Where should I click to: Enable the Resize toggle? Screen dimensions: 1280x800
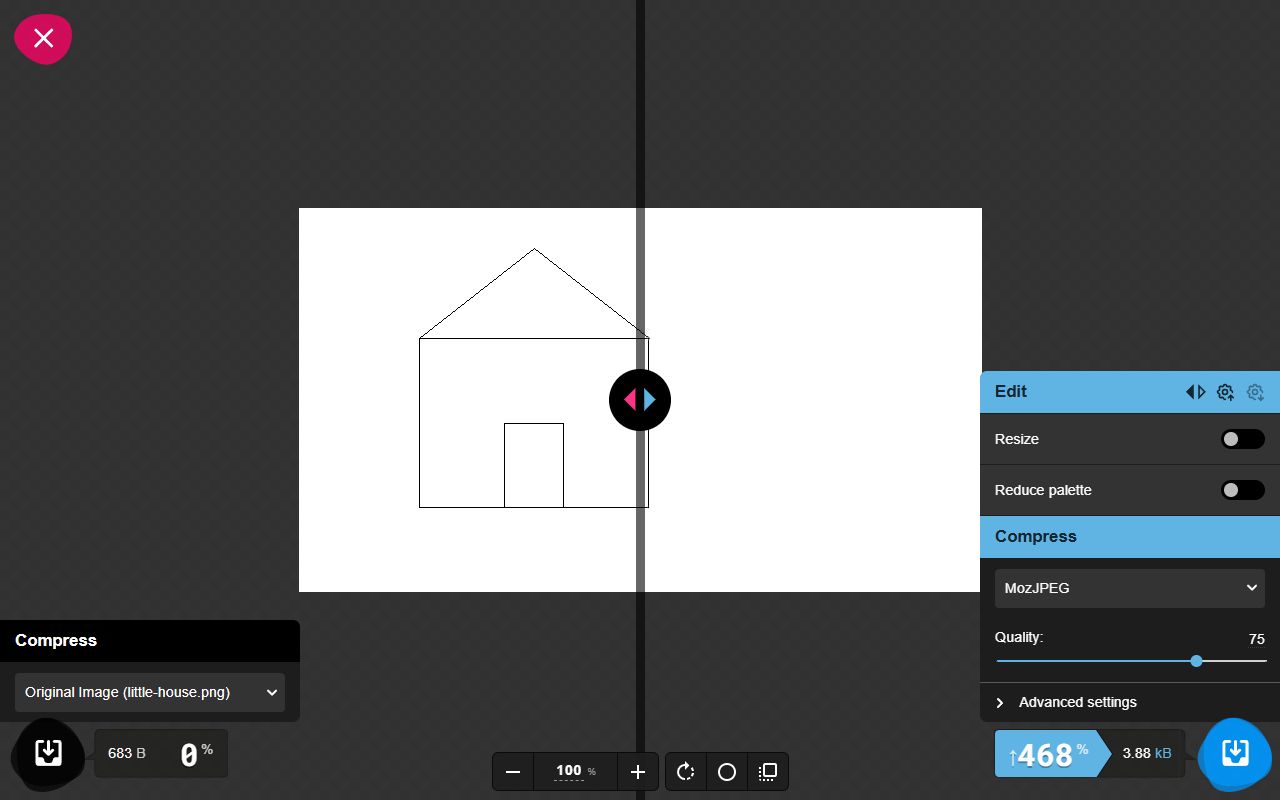(x=1243, y=439)
